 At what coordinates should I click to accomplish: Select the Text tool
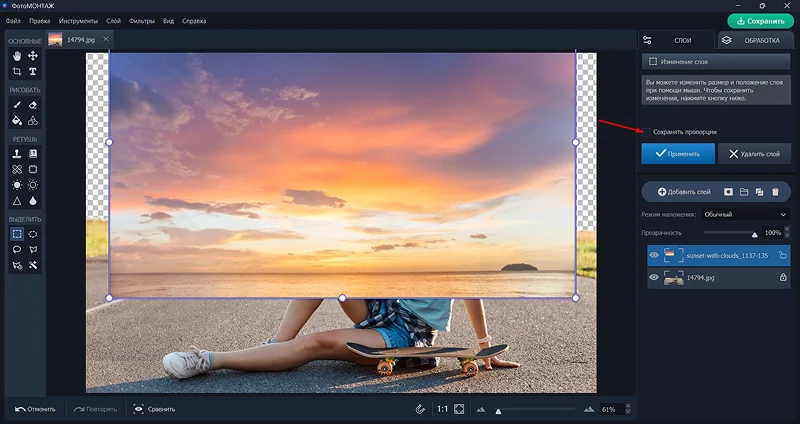pyautogui.click(x=33, y=71)
